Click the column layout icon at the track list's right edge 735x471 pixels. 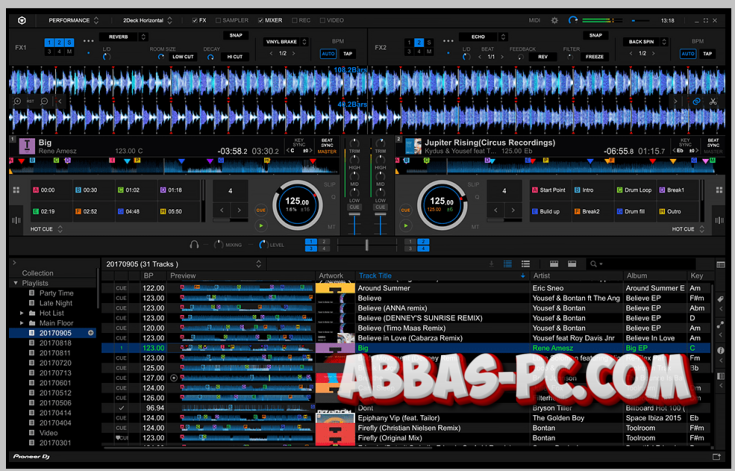pyautogui.click(x=721, y=264)
